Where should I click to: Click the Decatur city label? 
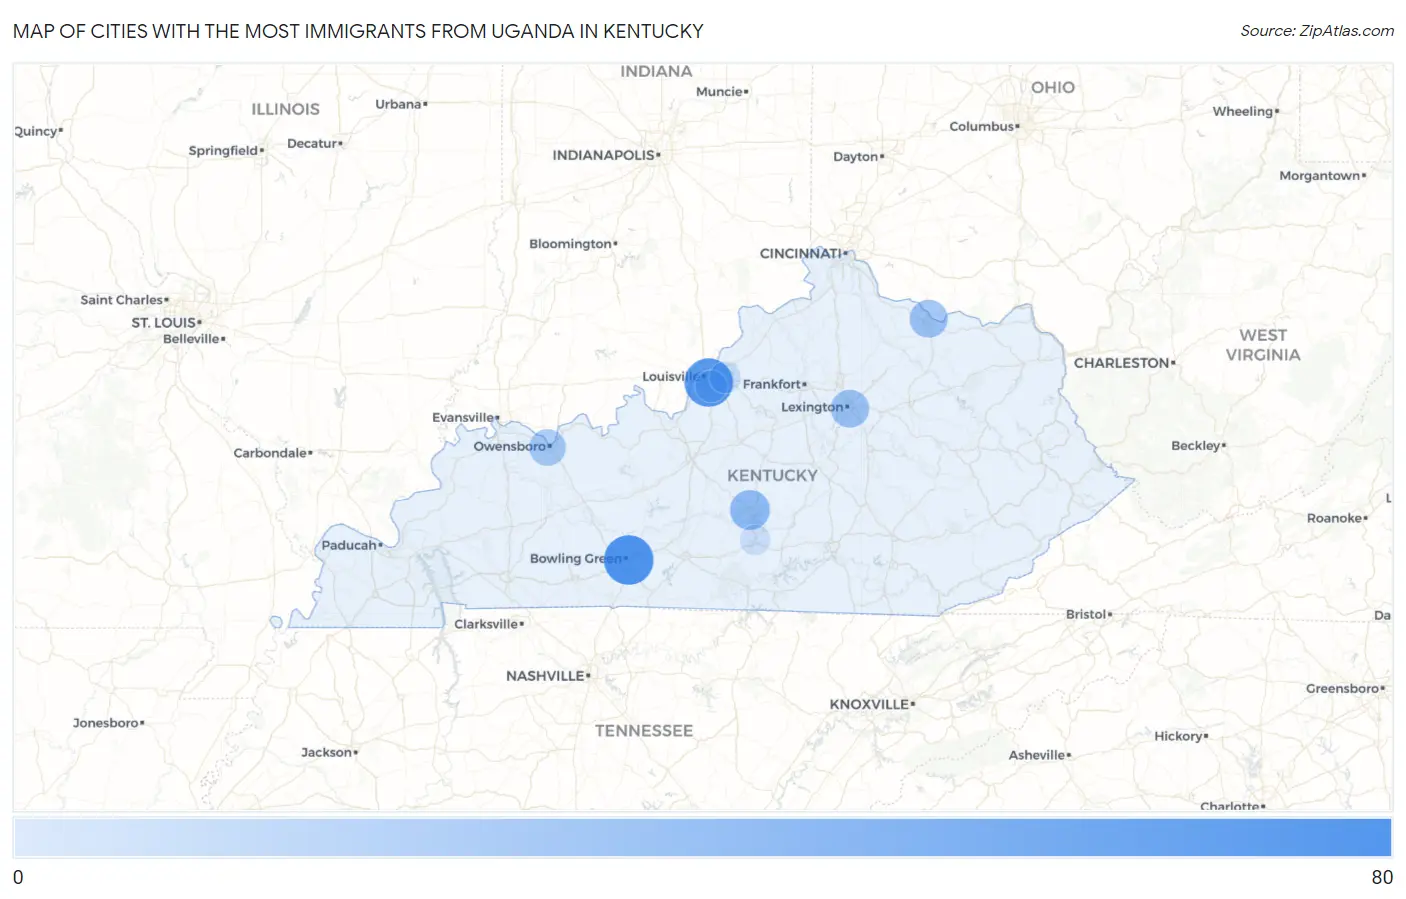312,144
